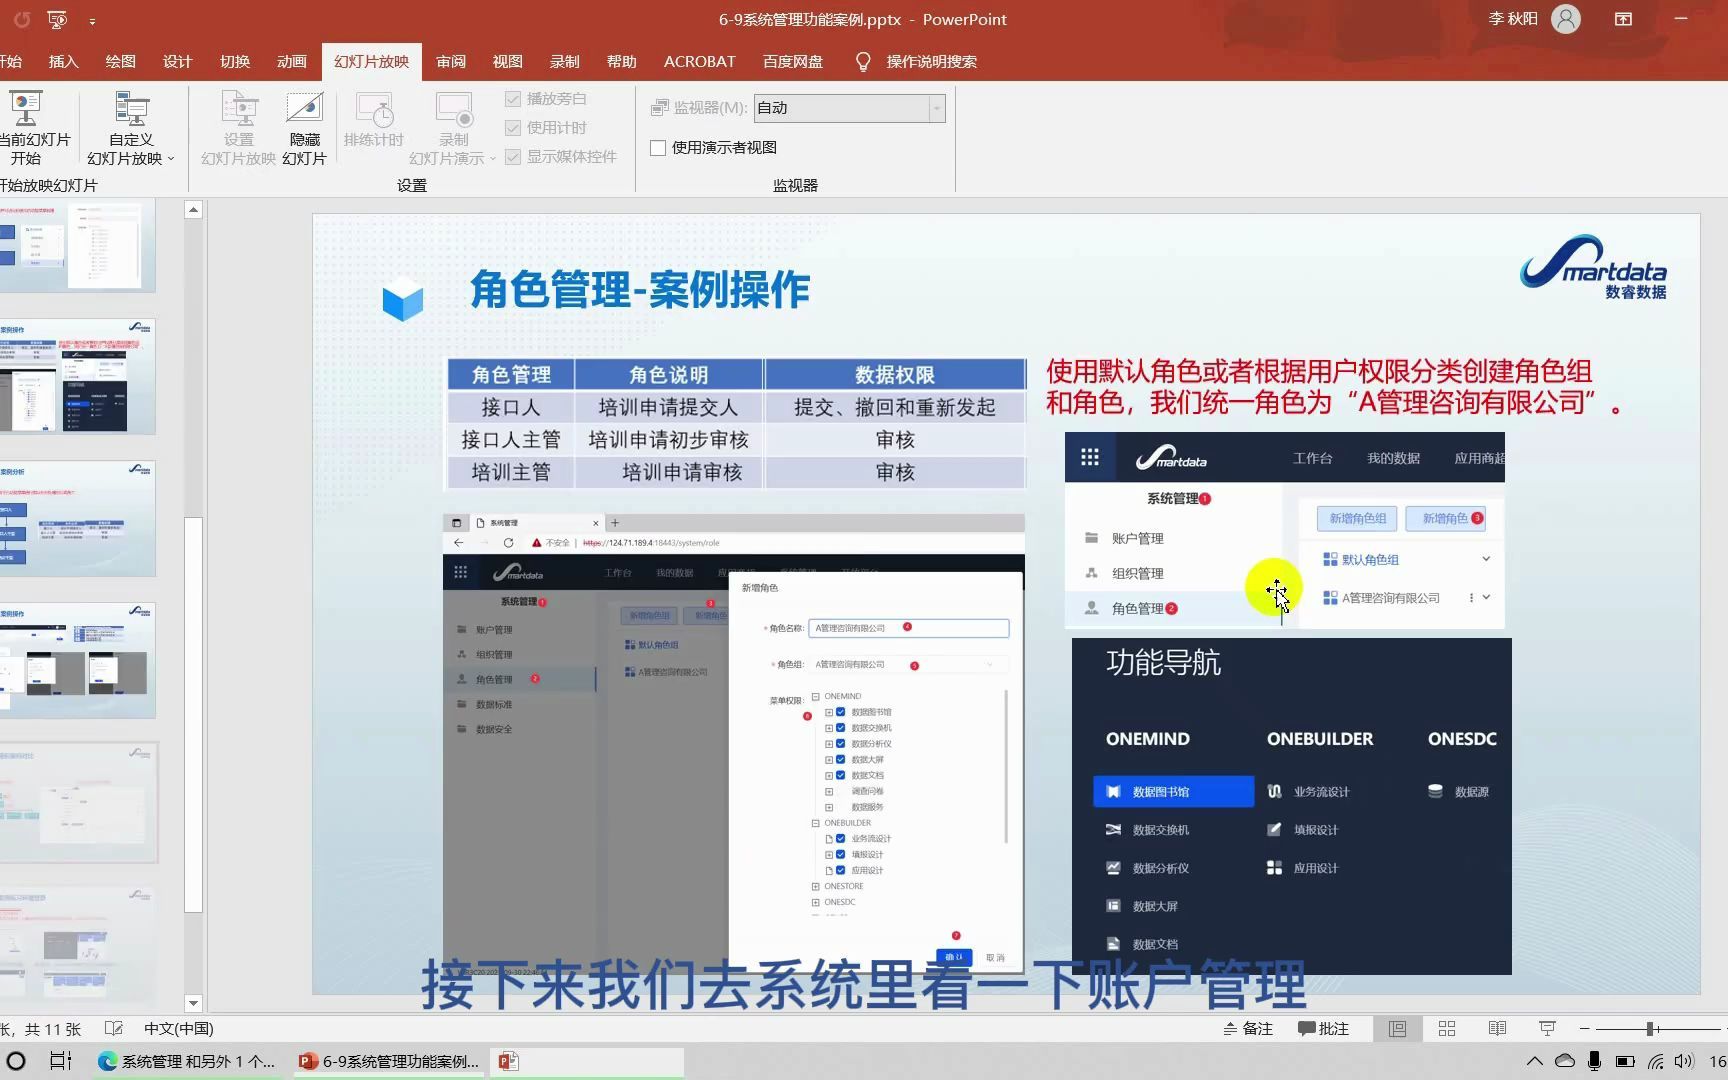This screenshot has width=1728, height=1080.
Task: Click the volume icon in system tray
Action: coord(1684,1061)
